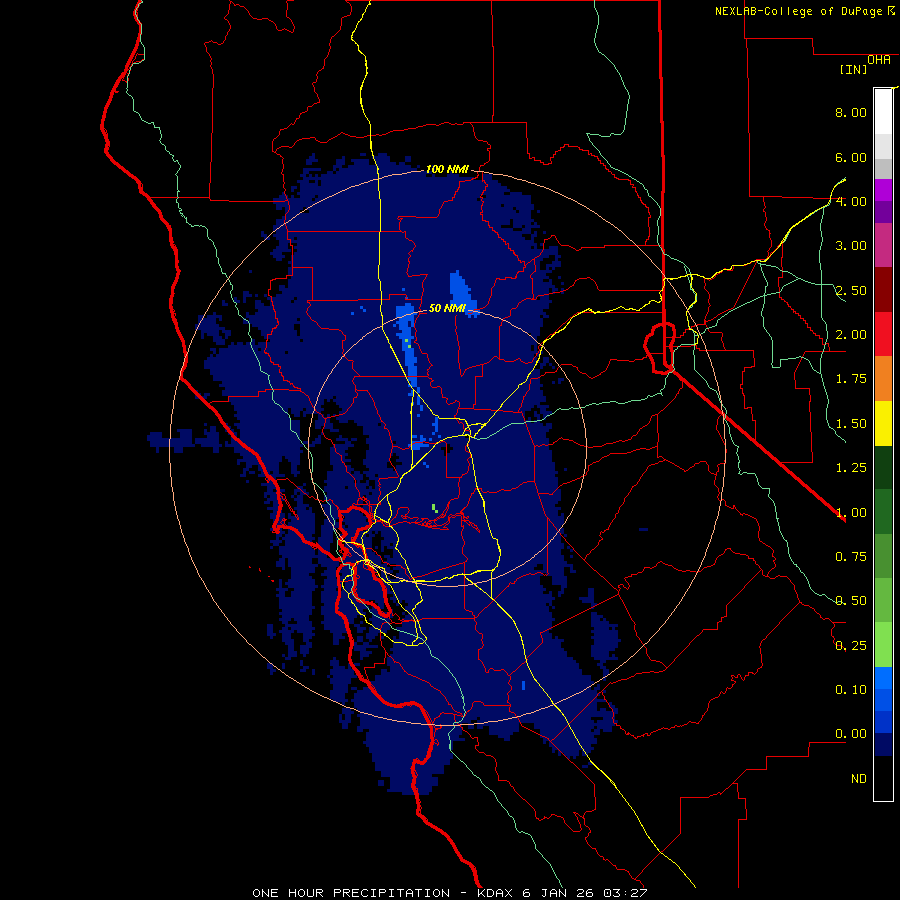
Task: Select the 1.00 legend value
Action: [851, 513]
